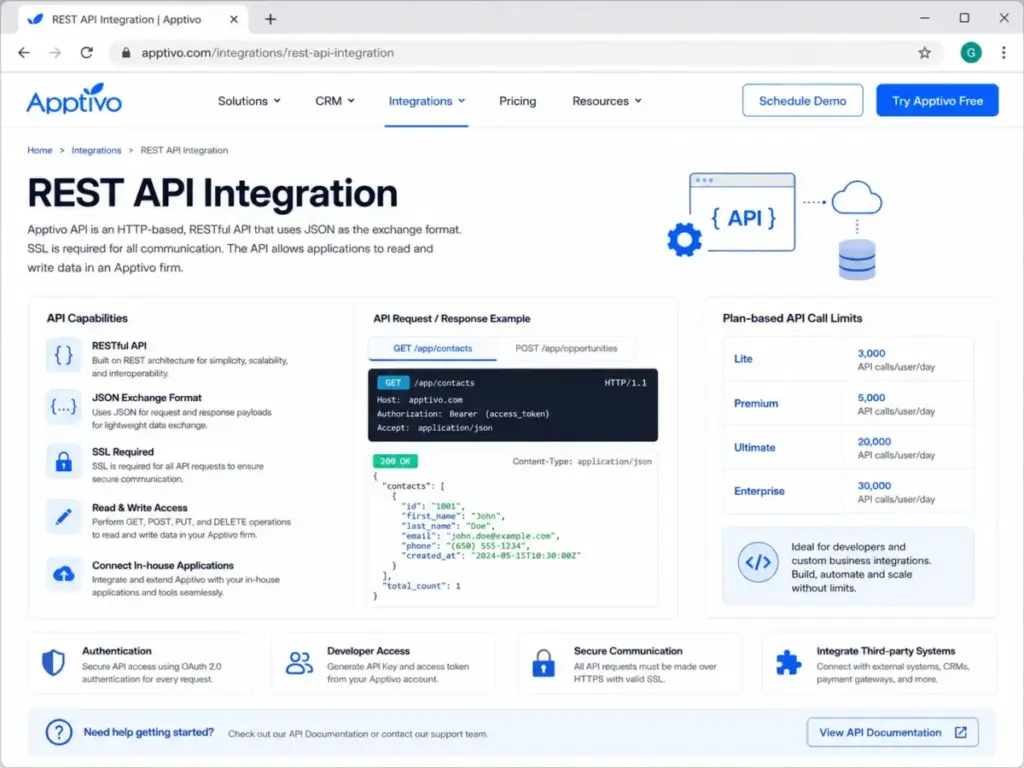Click the JSON Exchange Format icon
Viewport: 1024px width, 768px height.
tap(63, 408)
